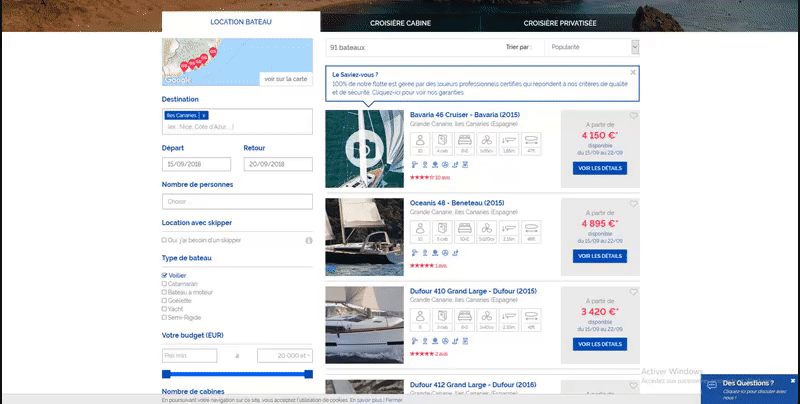Click the berths bed icon for Dufour 410
This screenshot has height=404, width=800.
coord(464,320)
